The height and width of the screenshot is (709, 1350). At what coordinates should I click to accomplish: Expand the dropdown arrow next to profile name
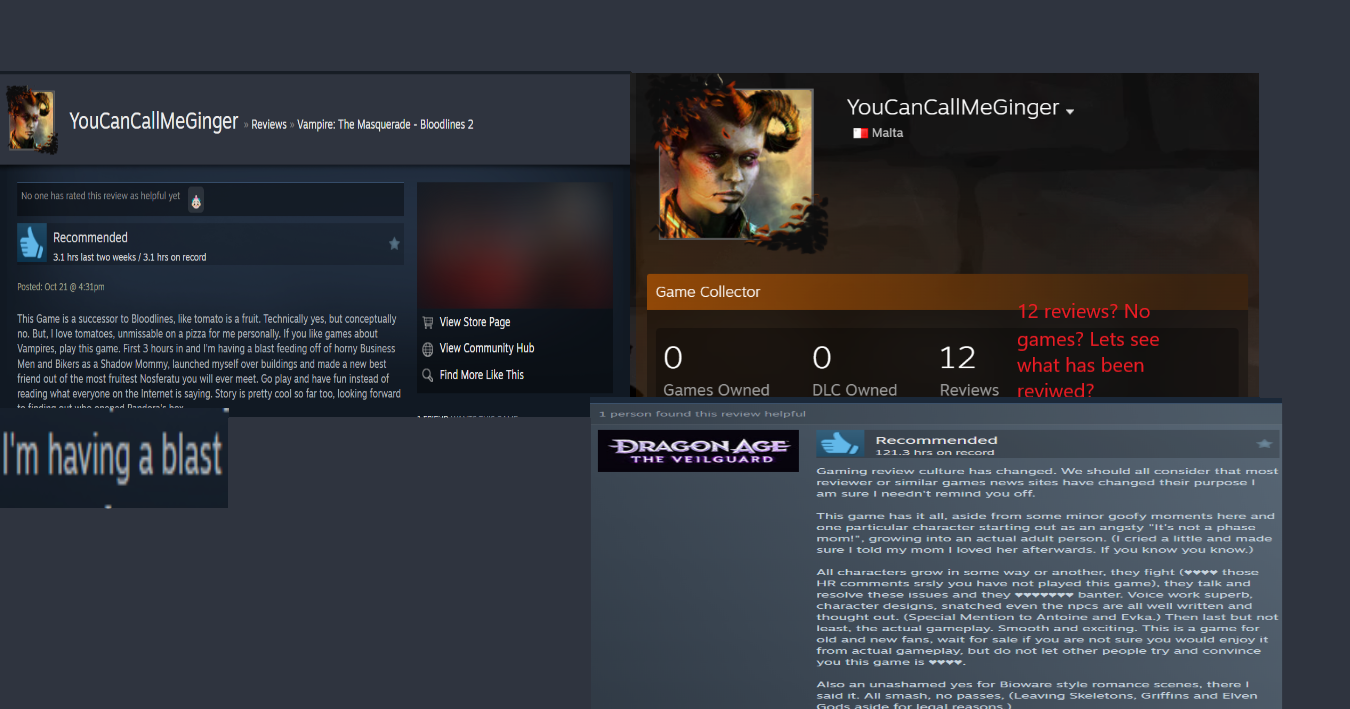[x=1070, y=111]
